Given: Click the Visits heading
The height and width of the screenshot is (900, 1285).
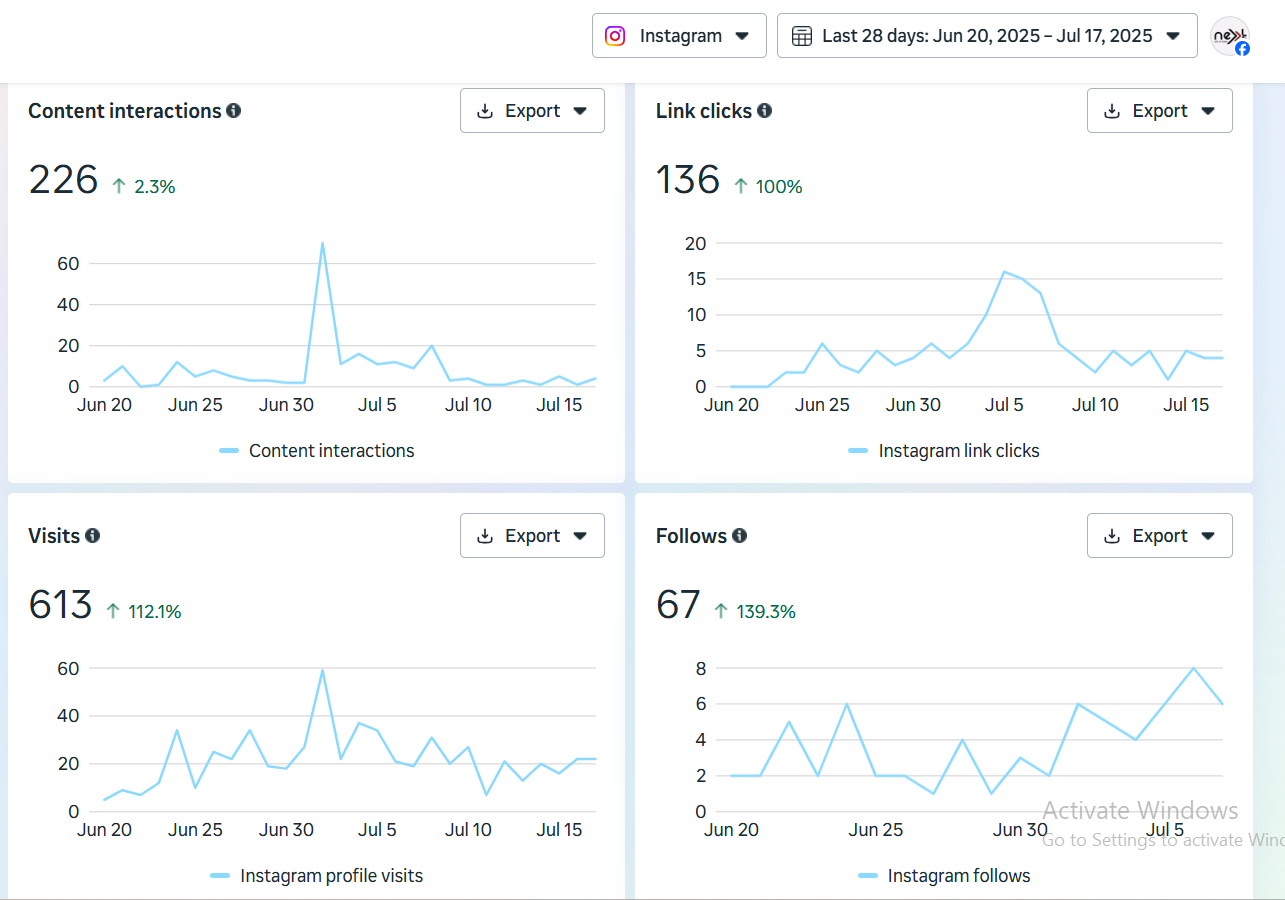Looking at the screenshot, I should click(54, 536).
